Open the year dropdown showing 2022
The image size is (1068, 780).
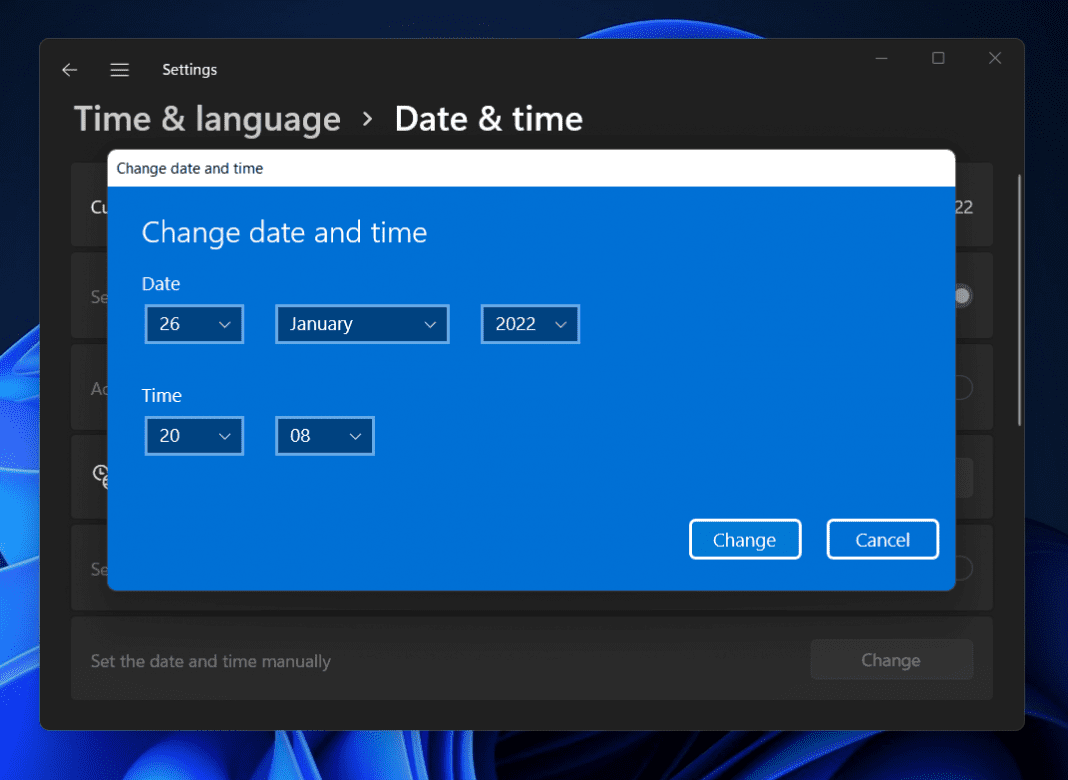click(x=530, y=323)
